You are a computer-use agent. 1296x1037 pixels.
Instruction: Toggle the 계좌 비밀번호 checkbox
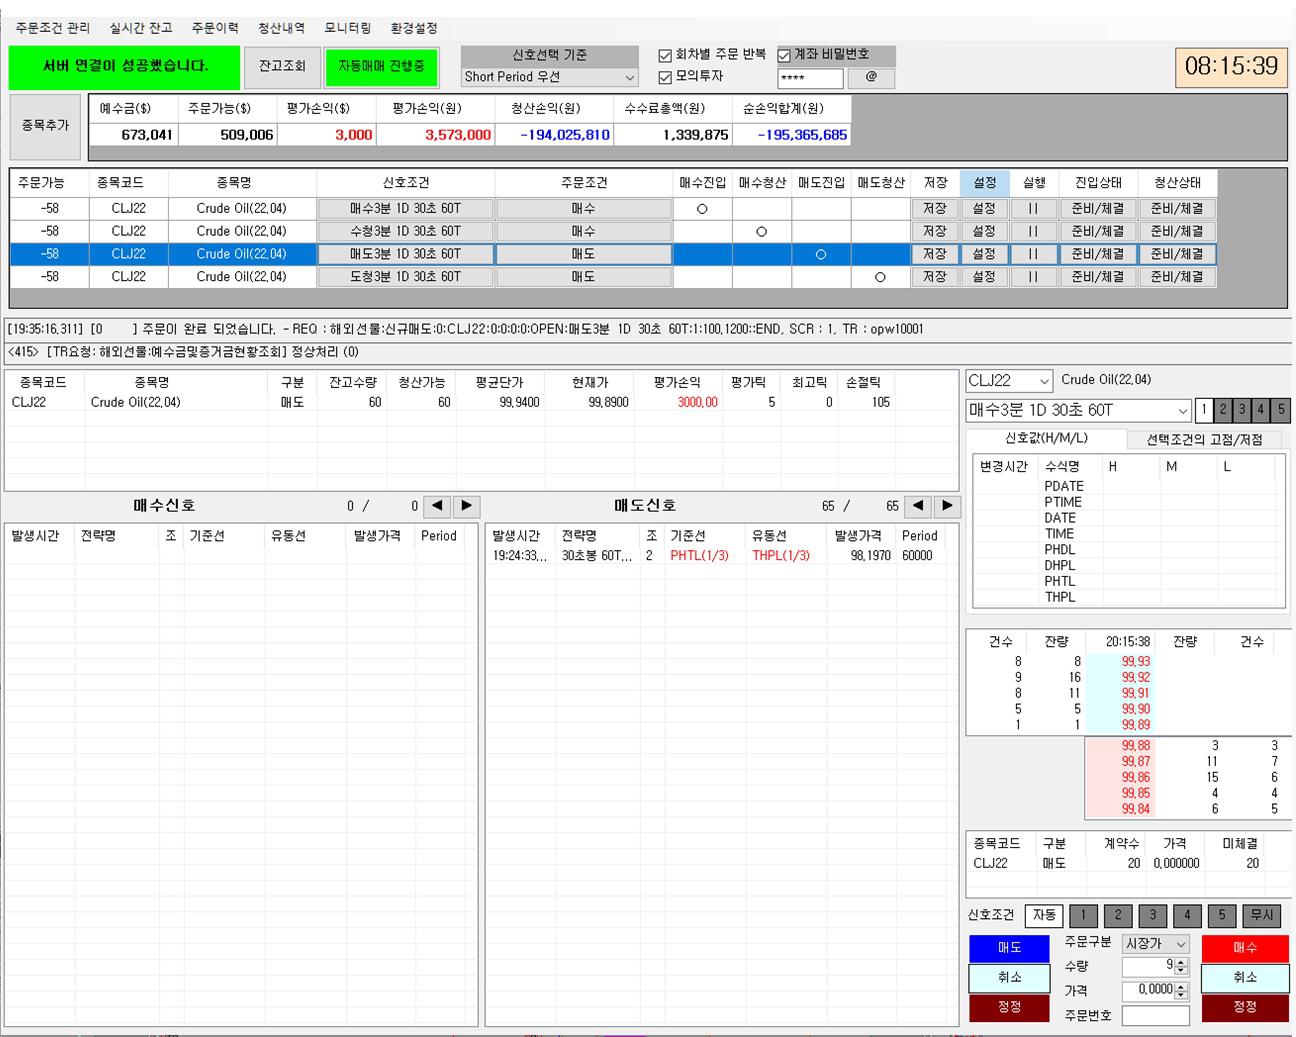784,56
